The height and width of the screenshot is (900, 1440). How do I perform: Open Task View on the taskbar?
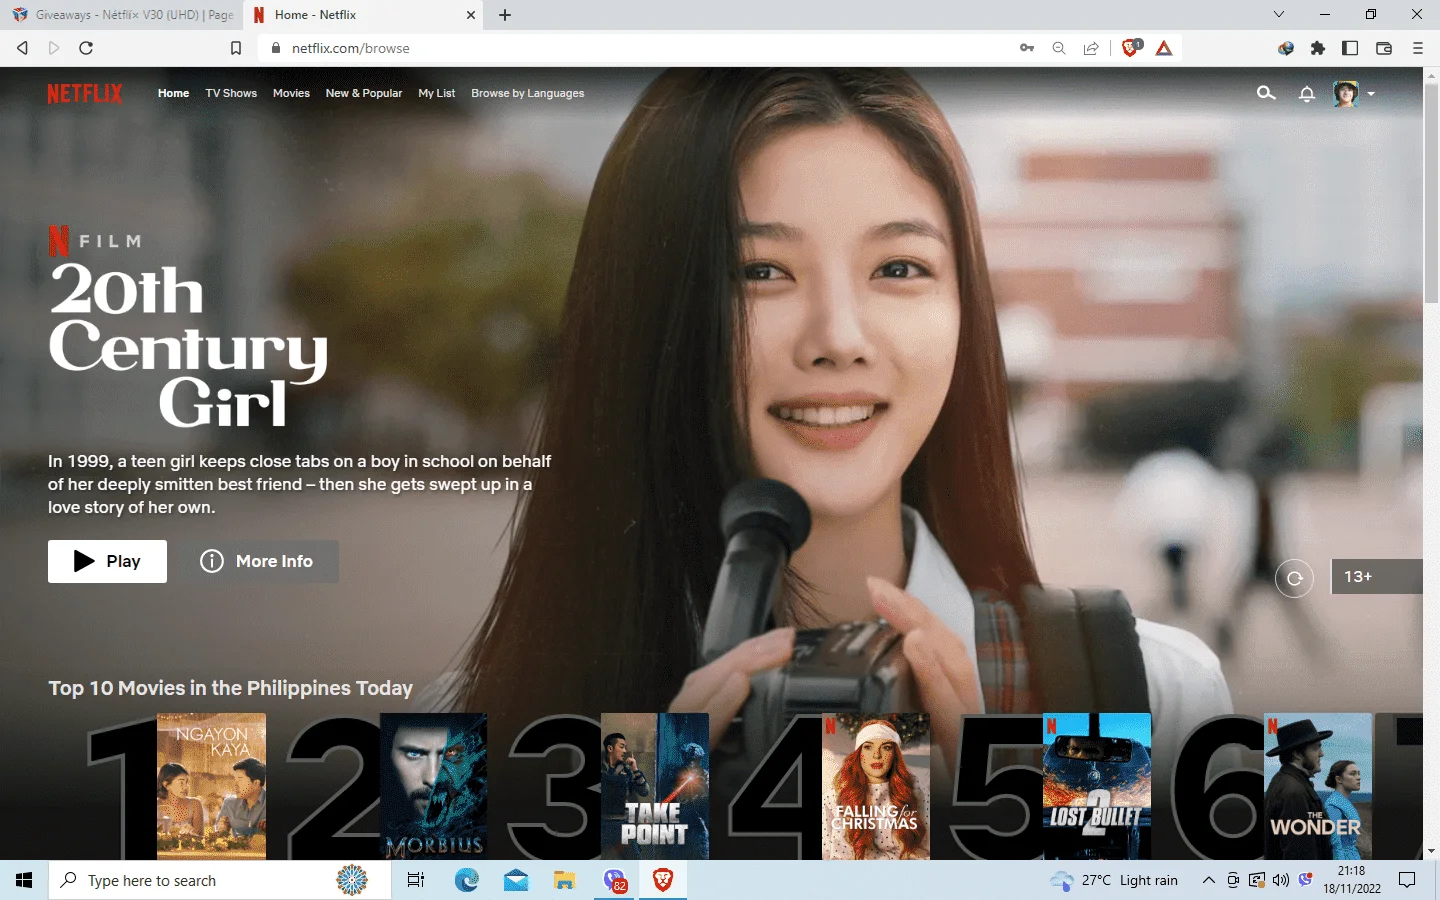[x=416, y=880]
